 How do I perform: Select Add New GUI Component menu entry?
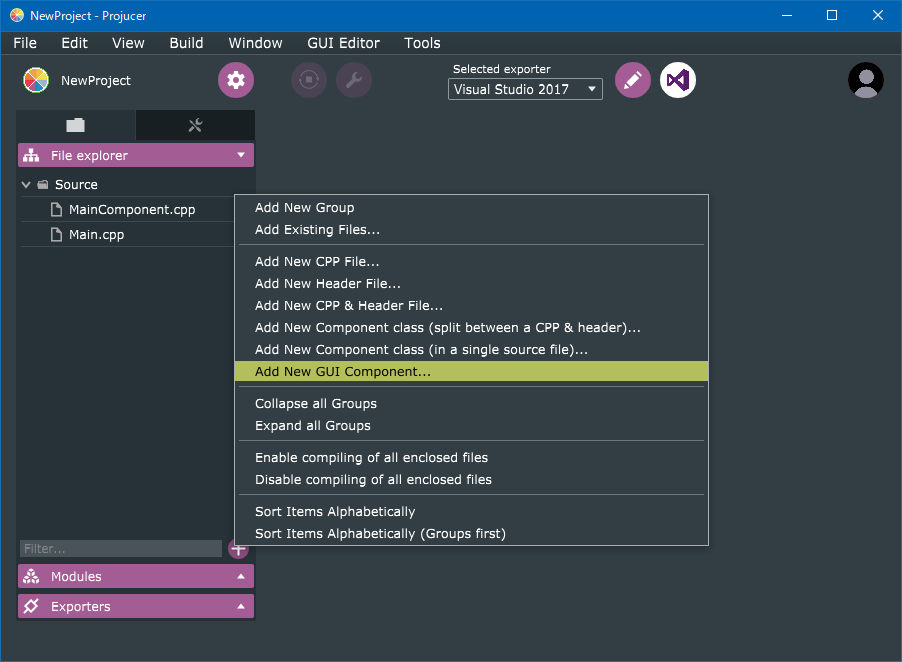(343, 371)
